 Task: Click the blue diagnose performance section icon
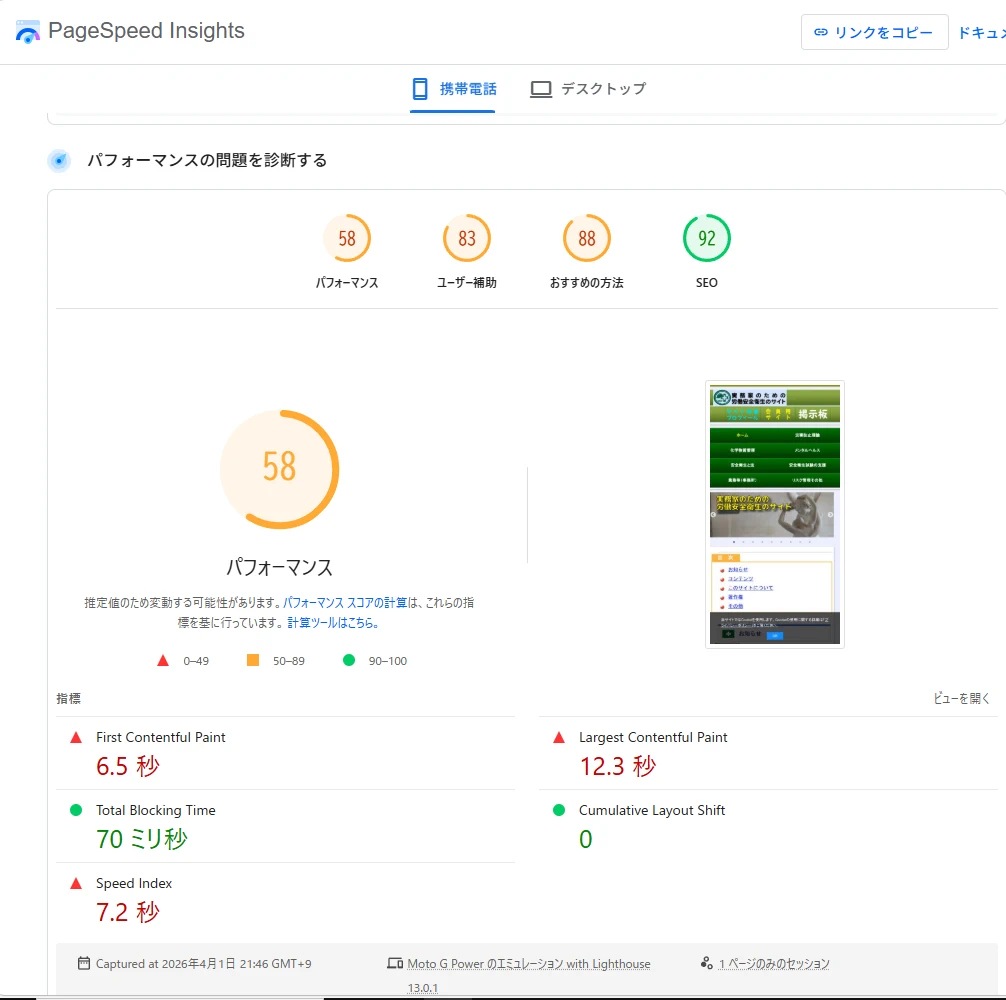59,160
